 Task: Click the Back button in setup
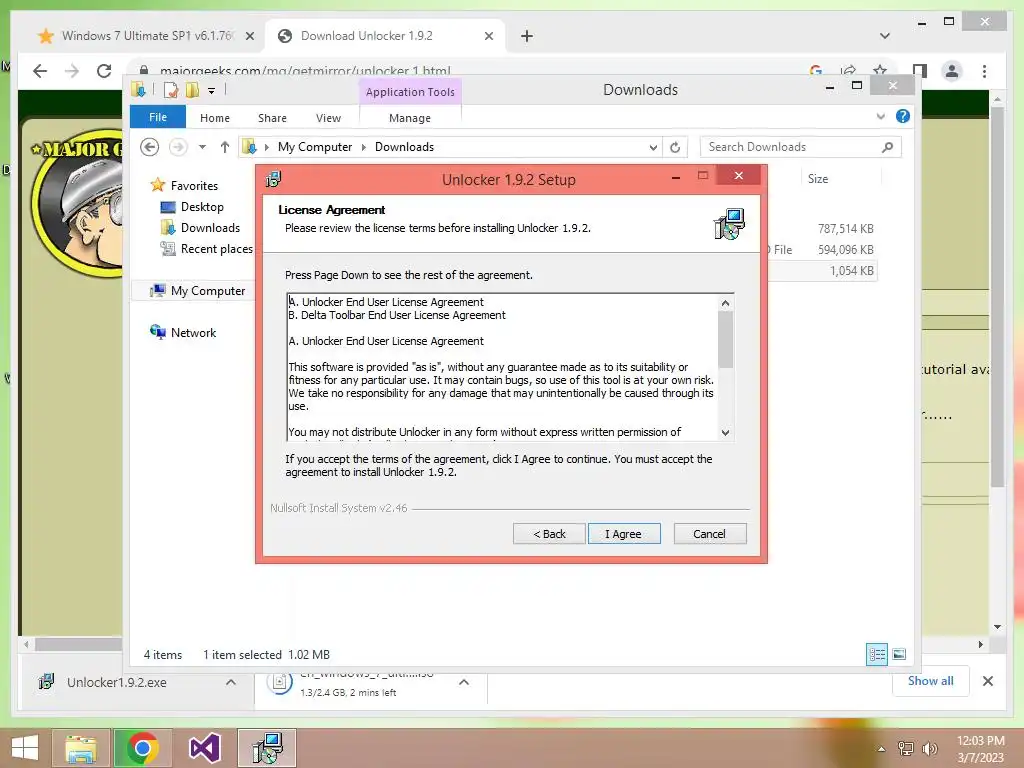coord(549,534)
